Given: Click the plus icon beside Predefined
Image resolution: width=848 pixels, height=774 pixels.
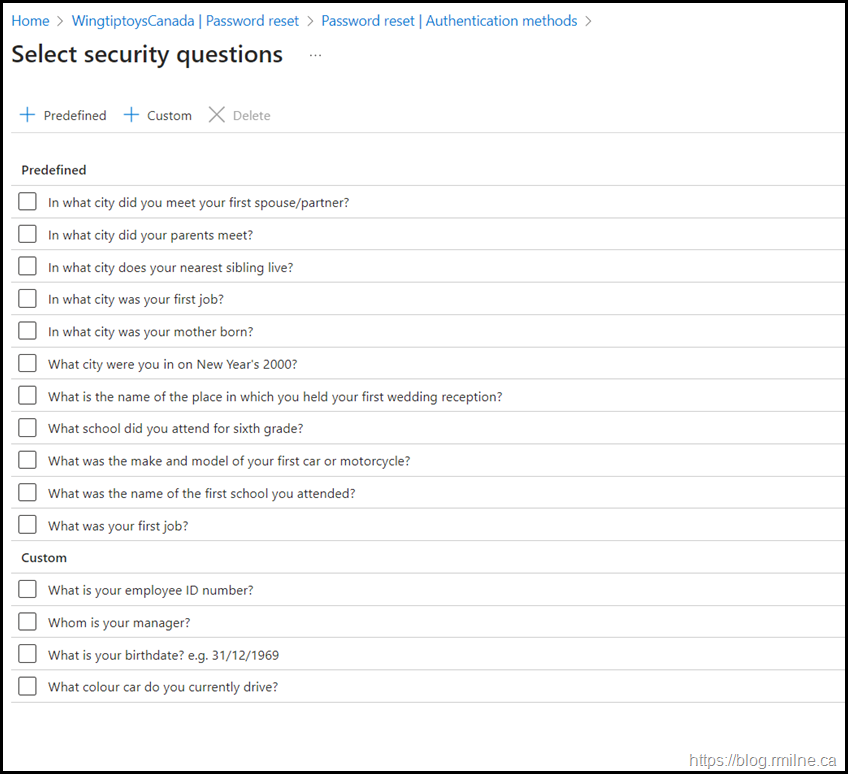Looking at the screenshot, I should click(27, 115).
